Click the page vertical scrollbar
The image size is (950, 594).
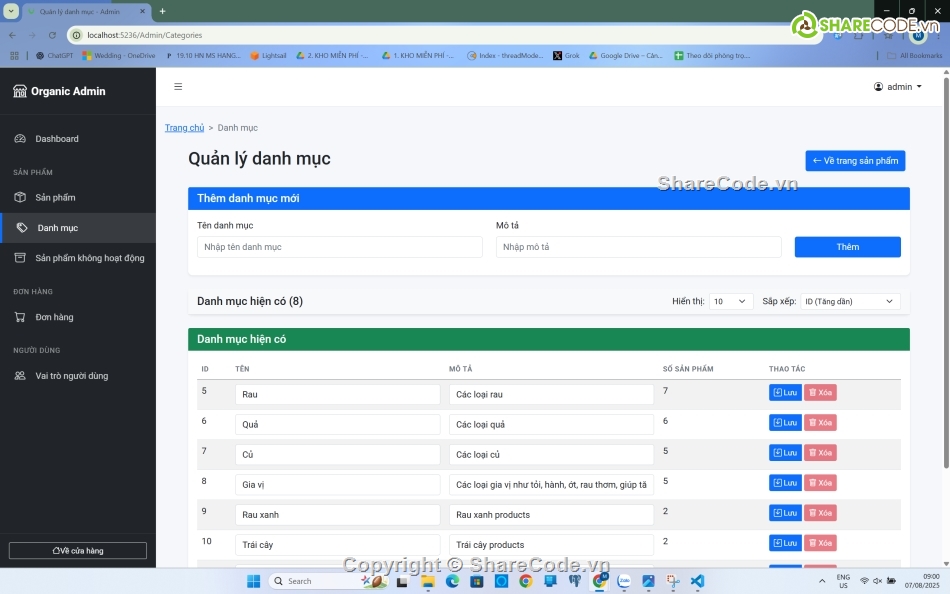(x=946, y=273)
